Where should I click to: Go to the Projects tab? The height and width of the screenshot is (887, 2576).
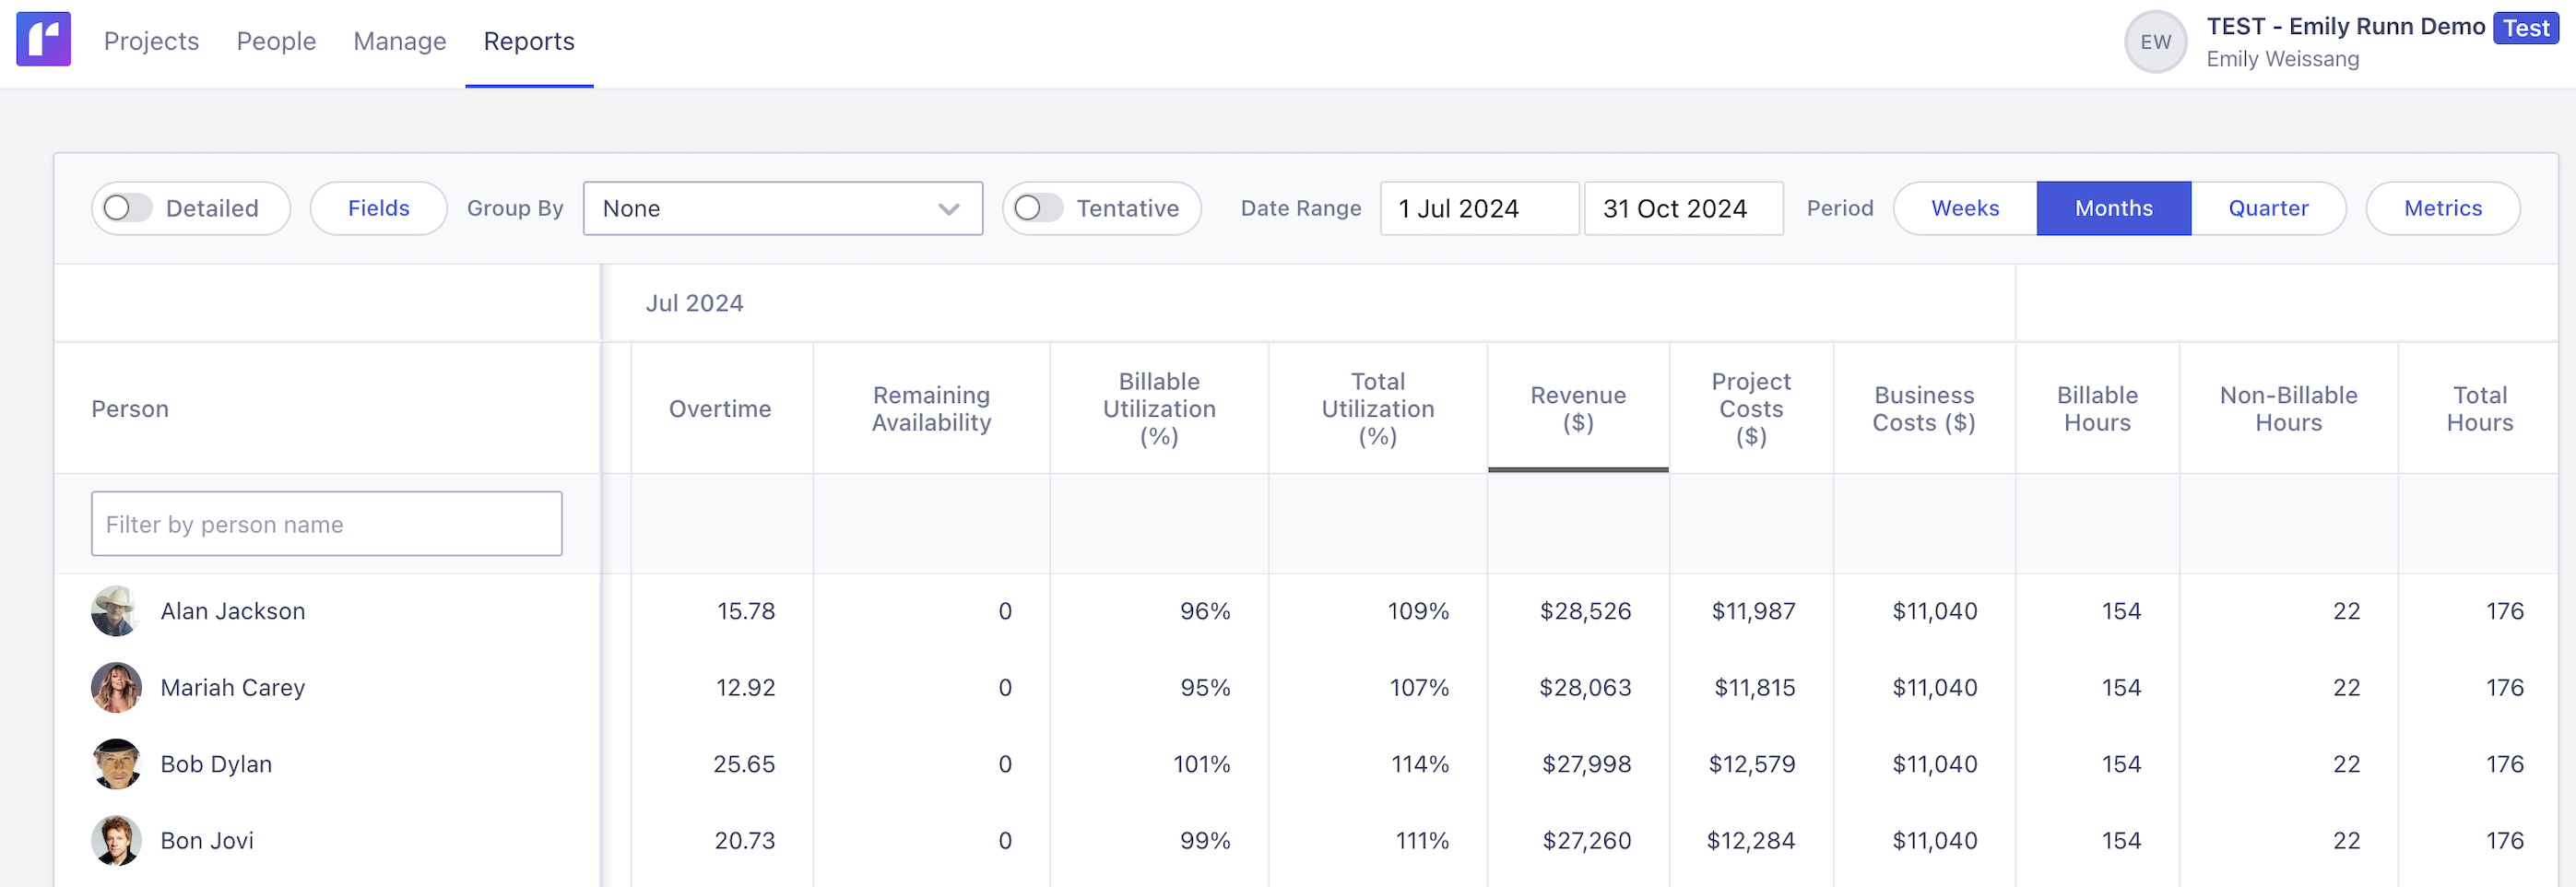pyautogui.click(x=151, y=41)
